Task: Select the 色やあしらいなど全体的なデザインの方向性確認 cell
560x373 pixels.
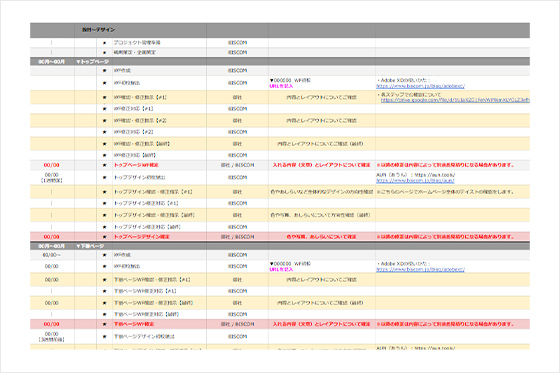Action: click(321, 192)
